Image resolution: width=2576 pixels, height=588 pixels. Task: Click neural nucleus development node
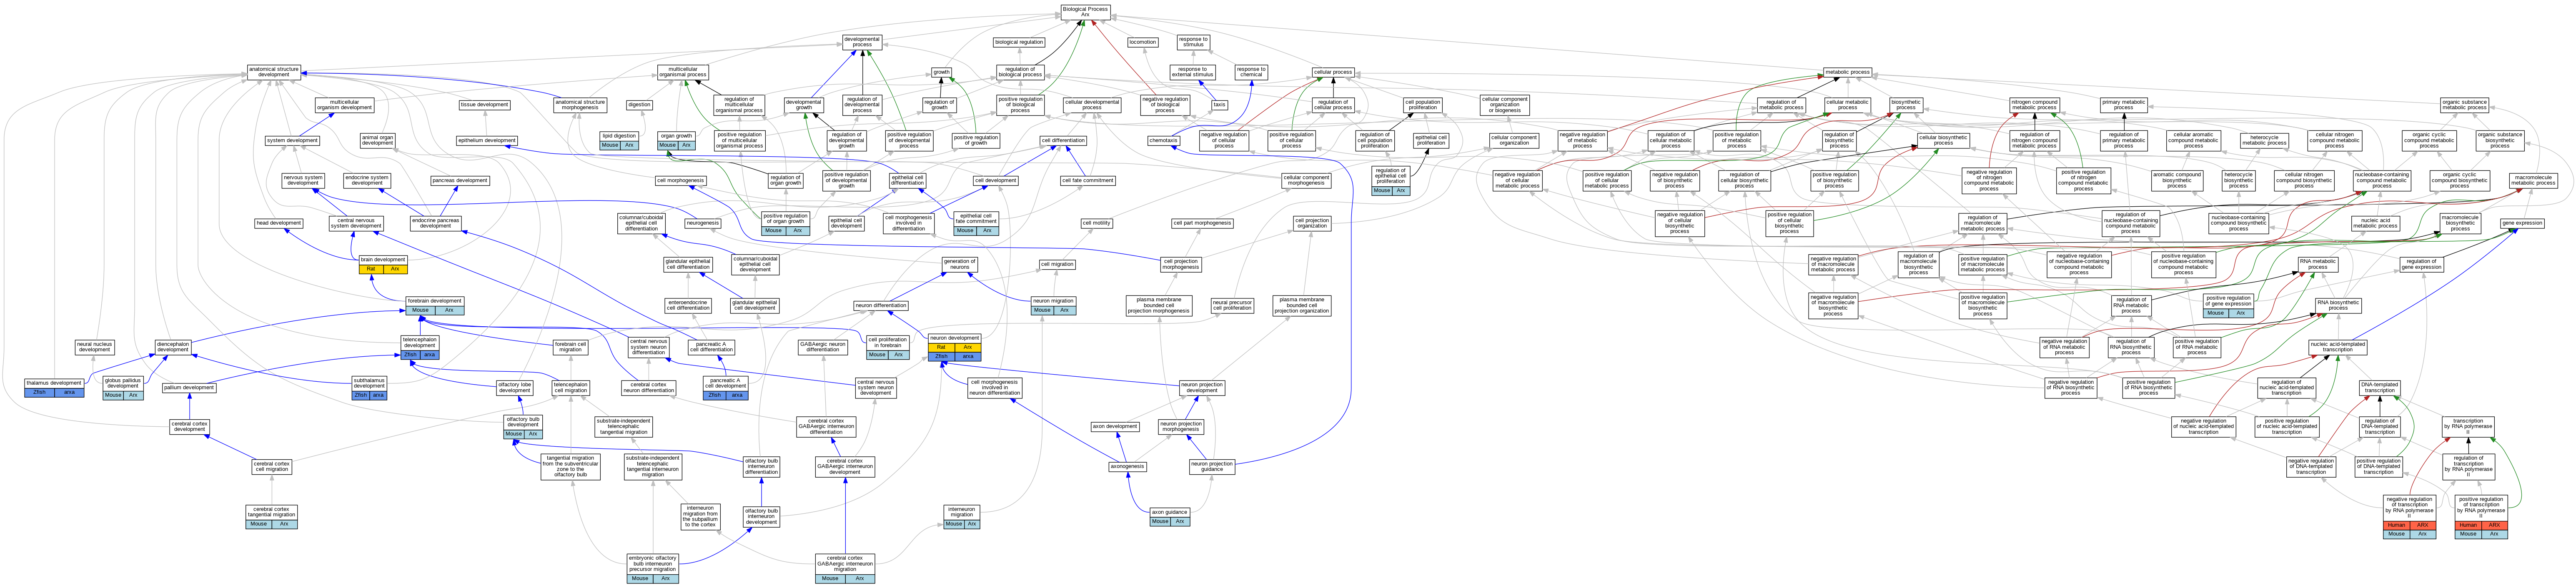click(95, 347)
